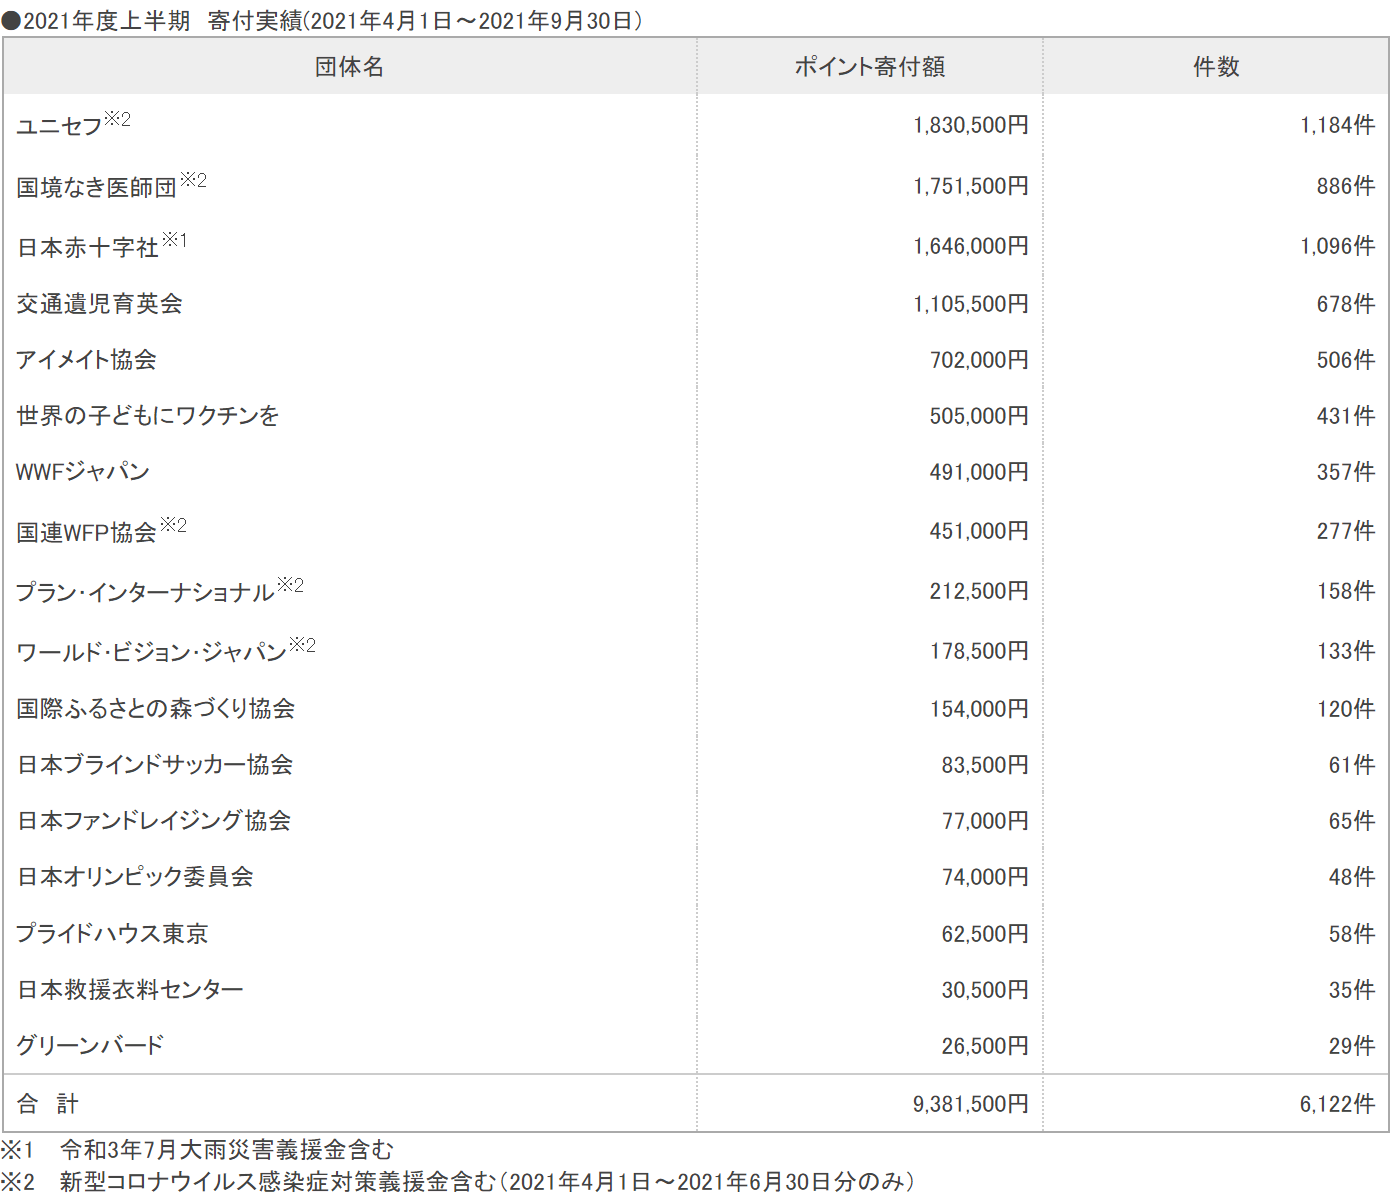
Task: Click the 431件 count cell
Action: (1346, 416)
